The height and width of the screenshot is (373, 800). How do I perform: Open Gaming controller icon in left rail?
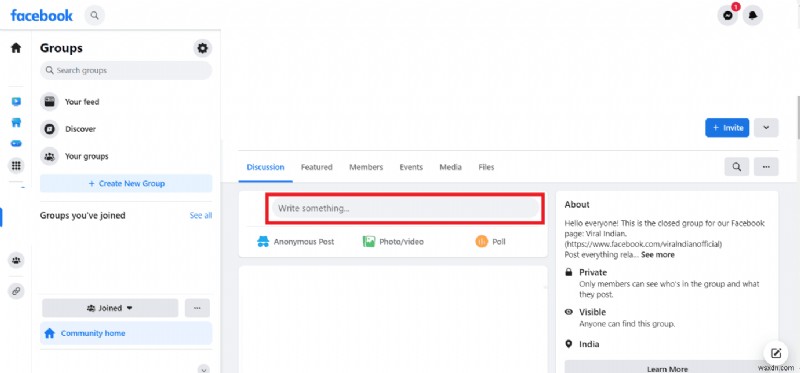[x=16, y=144]
